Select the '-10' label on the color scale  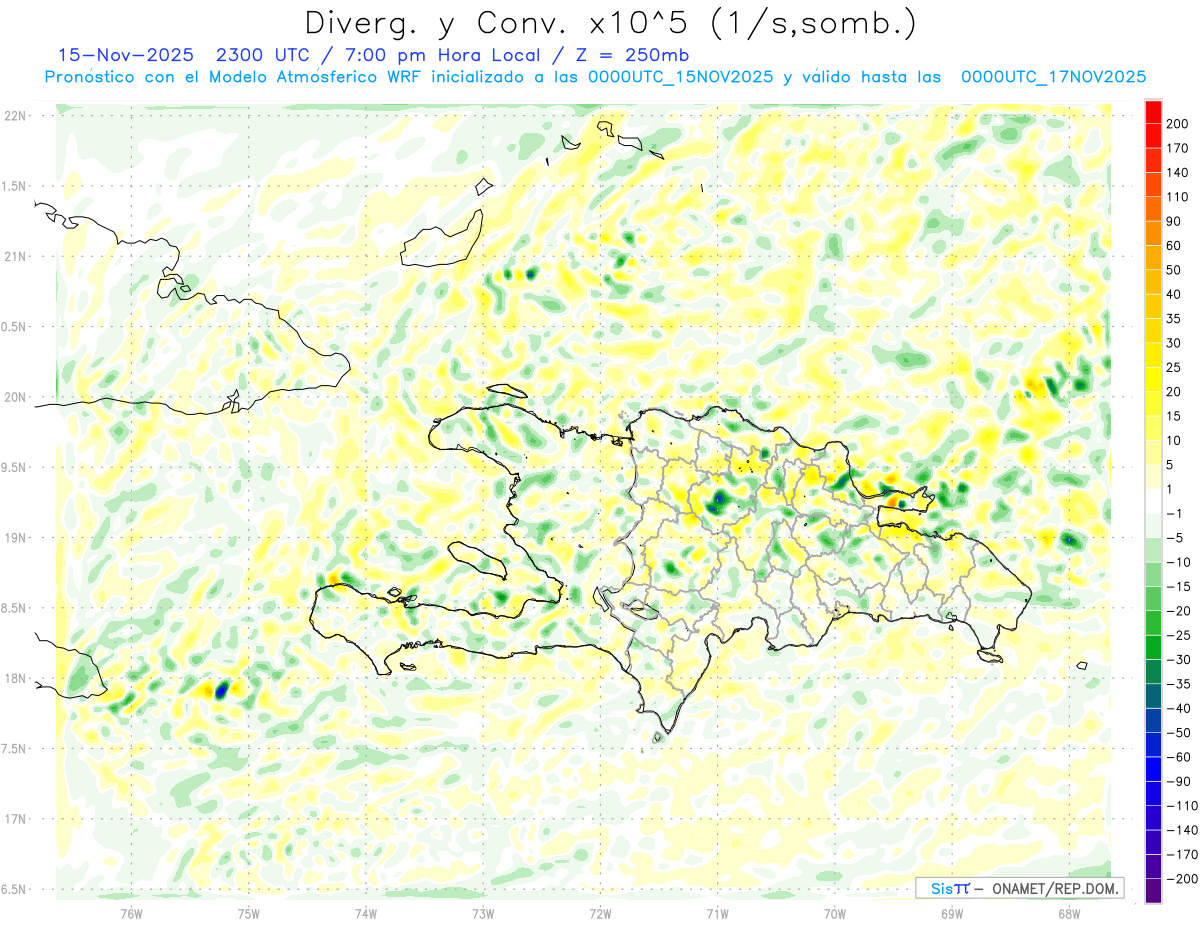(1178, 563)
